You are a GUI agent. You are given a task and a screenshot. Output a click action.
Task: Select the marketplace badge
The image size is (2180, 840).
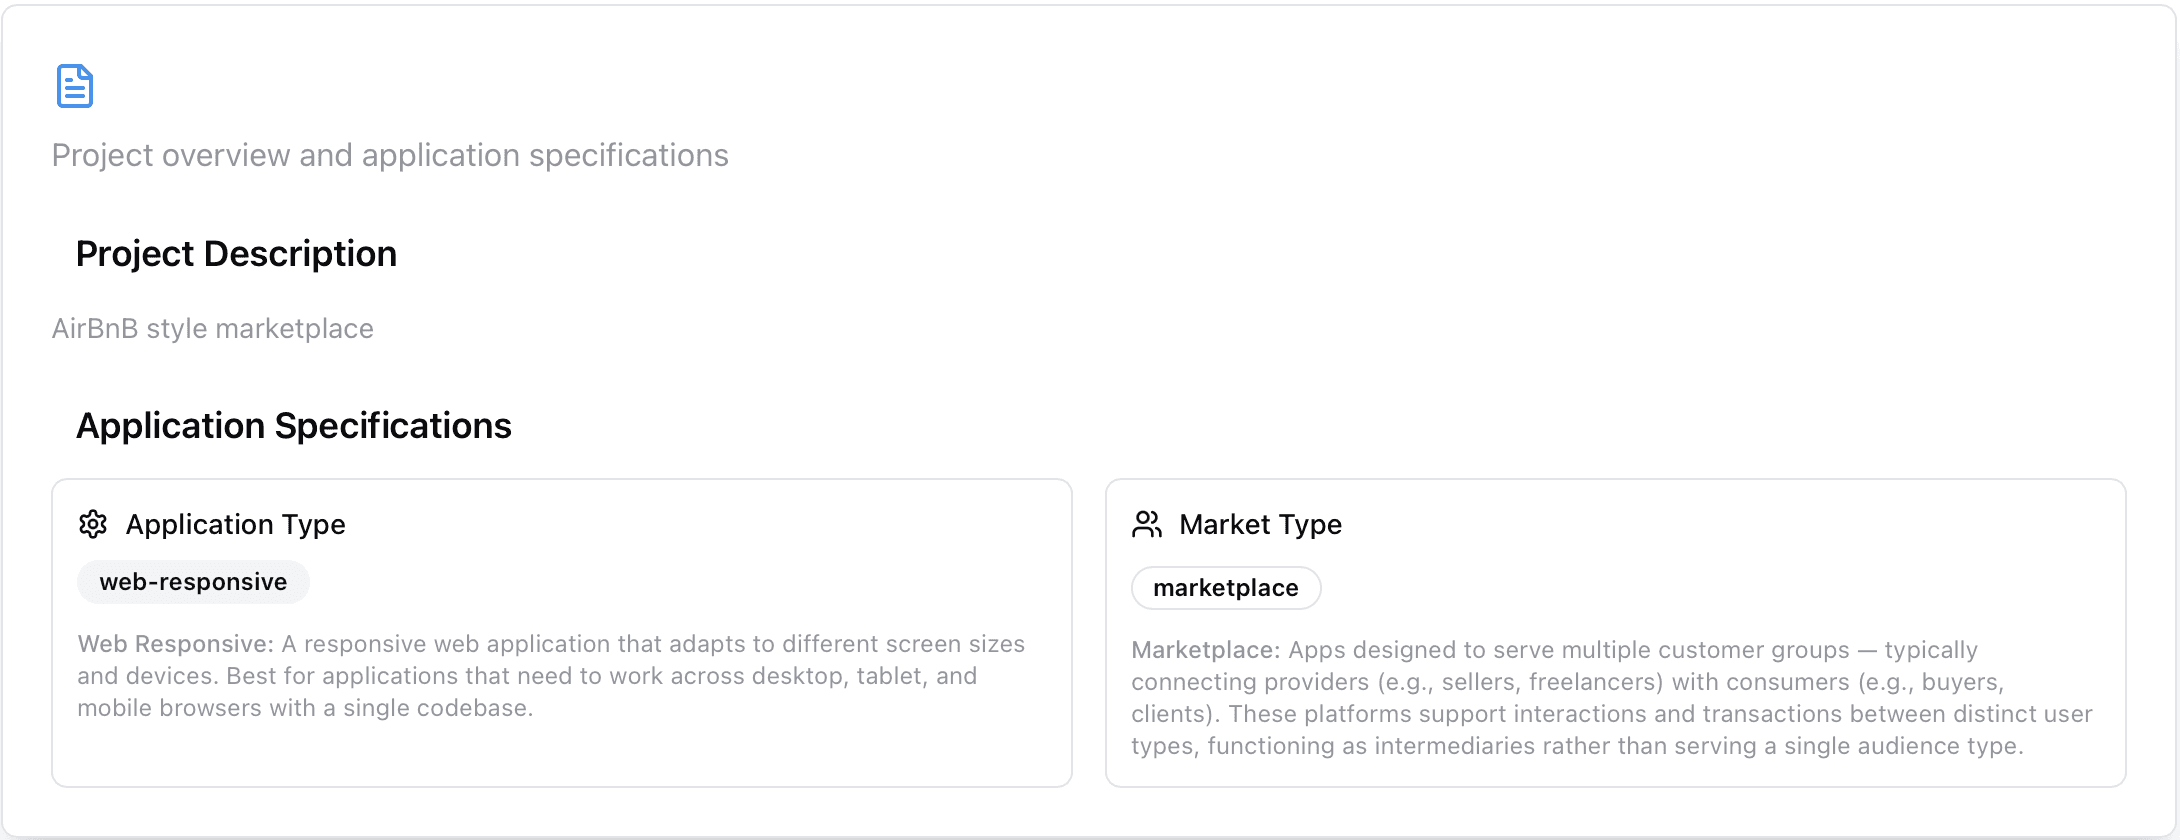pyautogui.click(x=1225, y=588)
